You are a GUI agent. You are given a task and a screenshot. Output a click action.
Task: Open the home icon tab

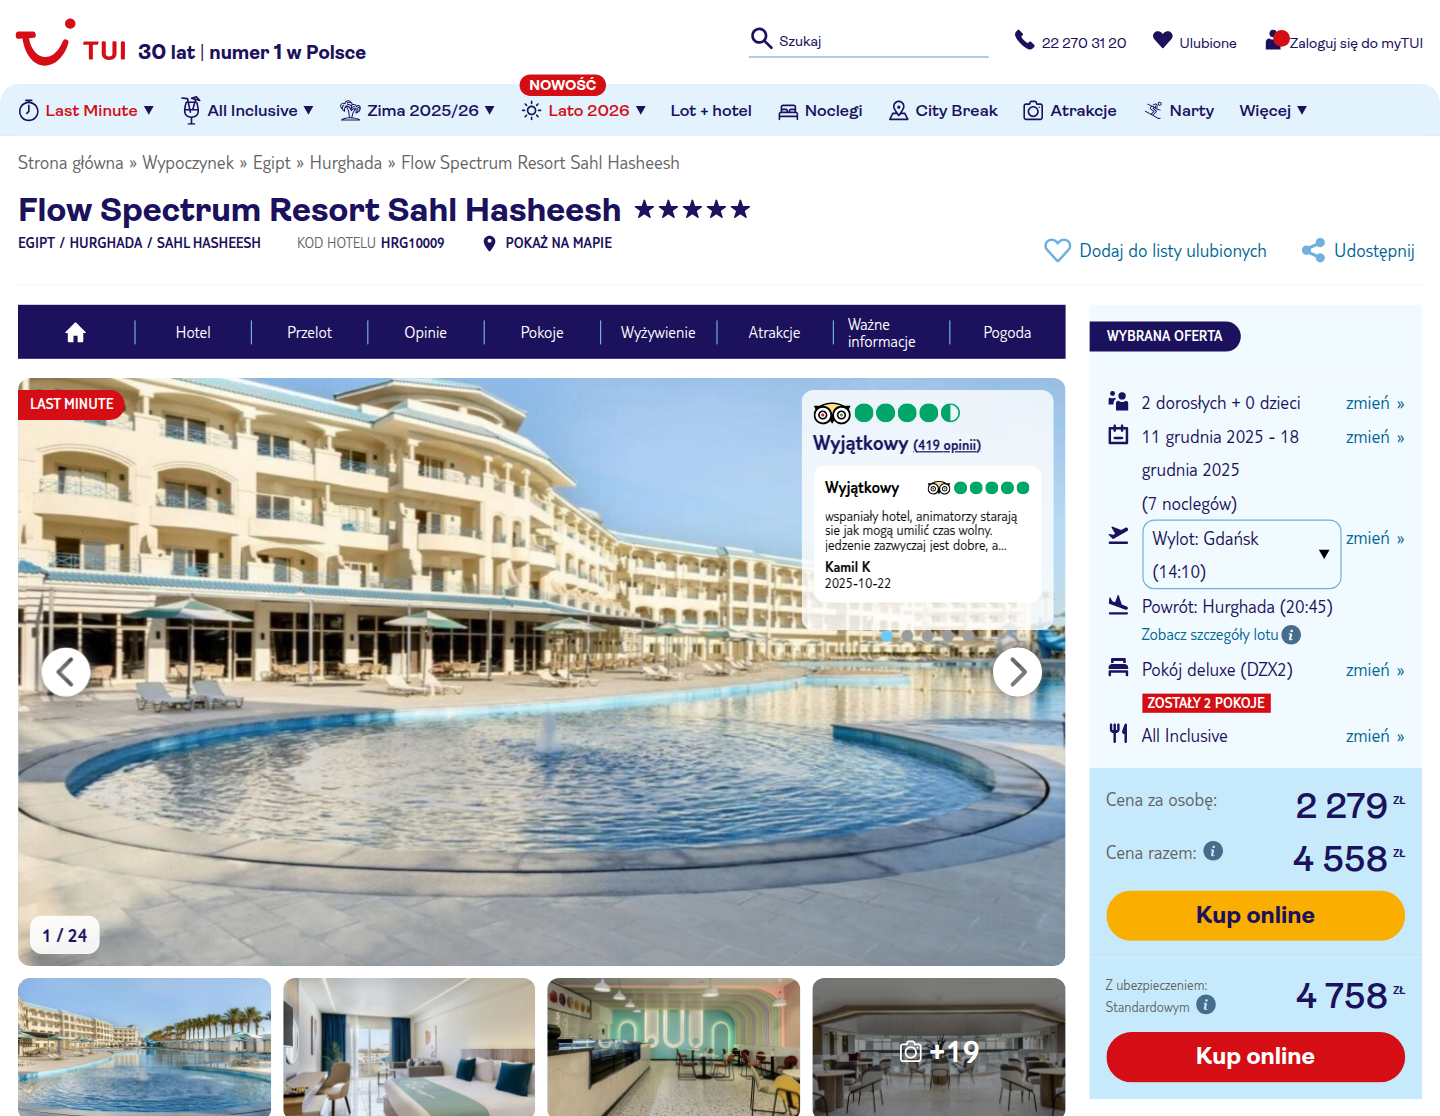[75, 333]
